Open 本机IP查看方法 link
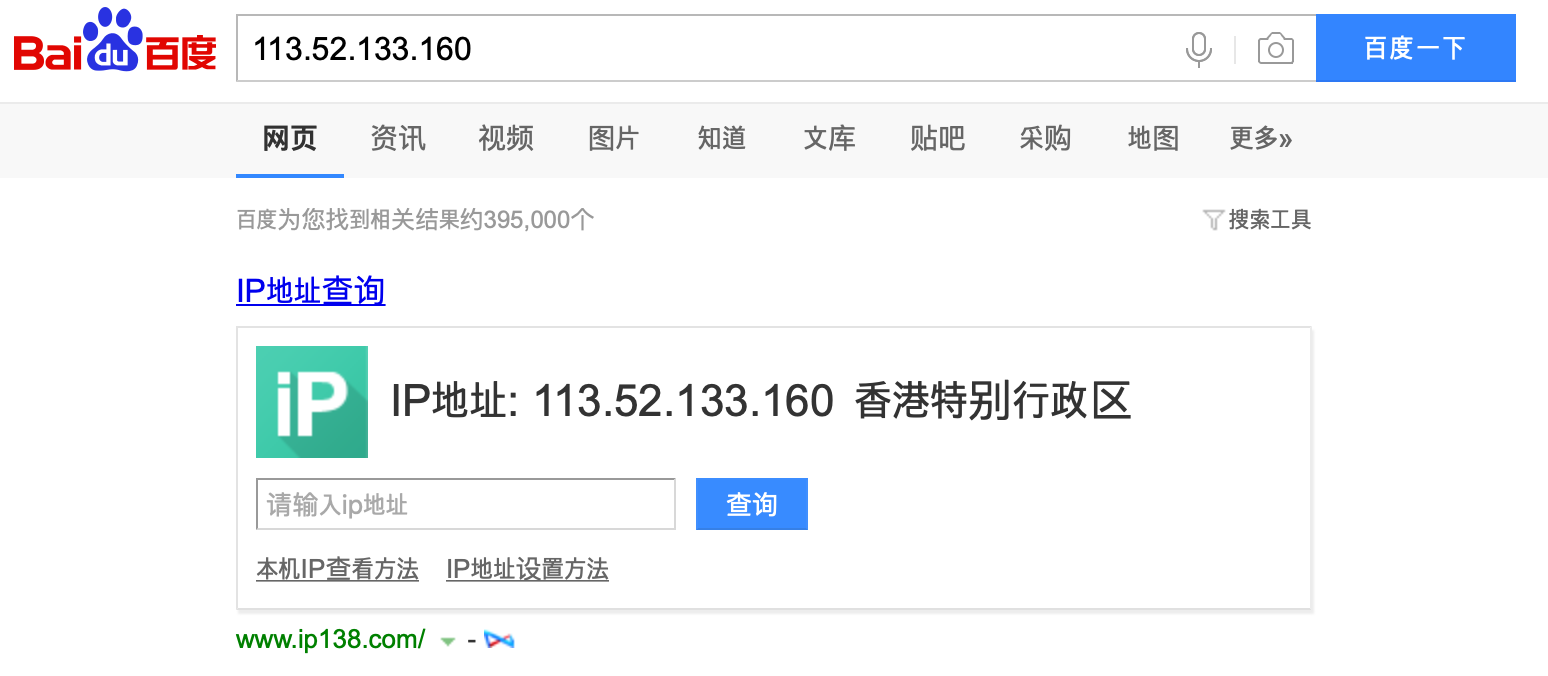 tap(337, 570)
